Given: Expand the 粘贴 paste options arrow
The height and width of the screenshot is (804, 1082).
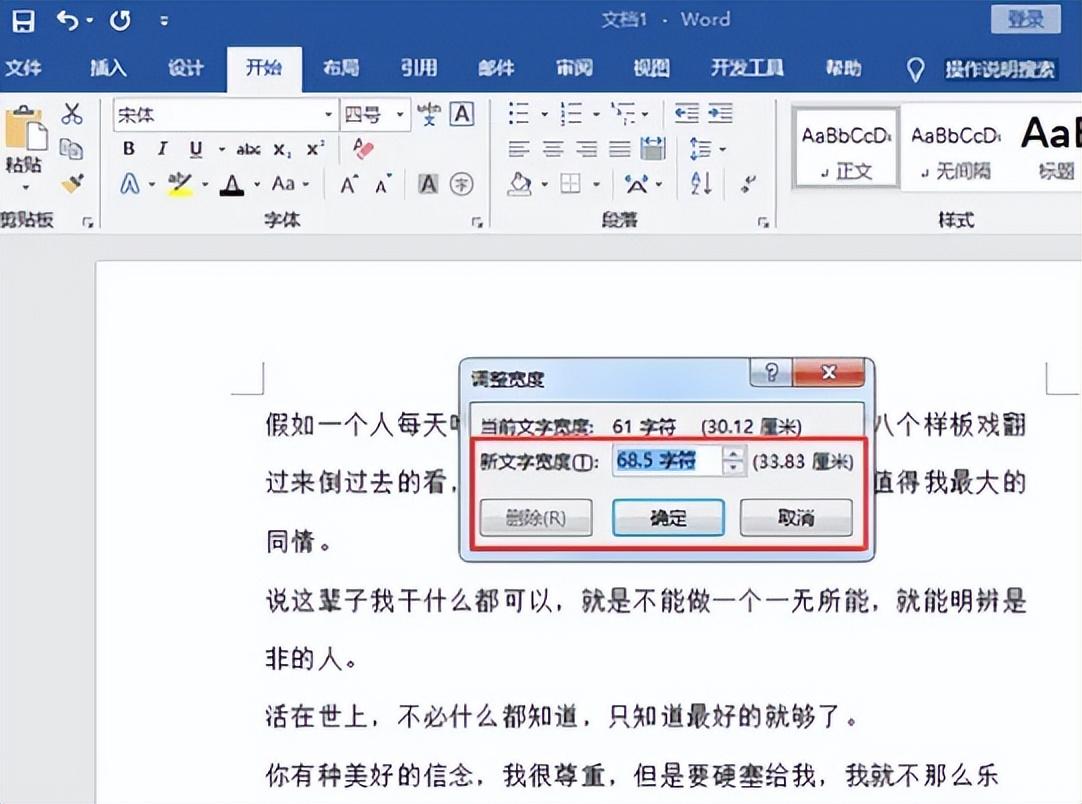Looking at the screenshot, I should click(26, 188).
